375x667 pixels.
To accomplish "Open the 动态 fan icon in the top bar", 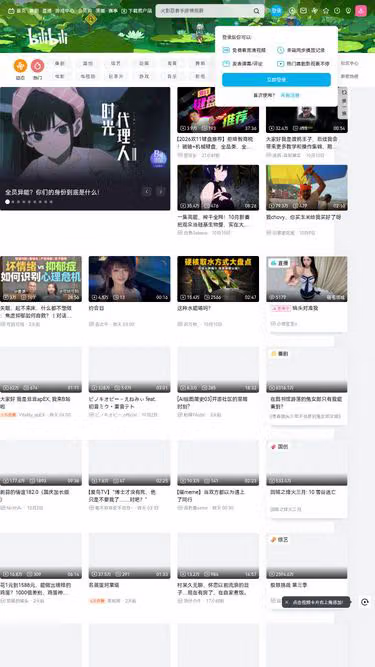I will point(315,11).
